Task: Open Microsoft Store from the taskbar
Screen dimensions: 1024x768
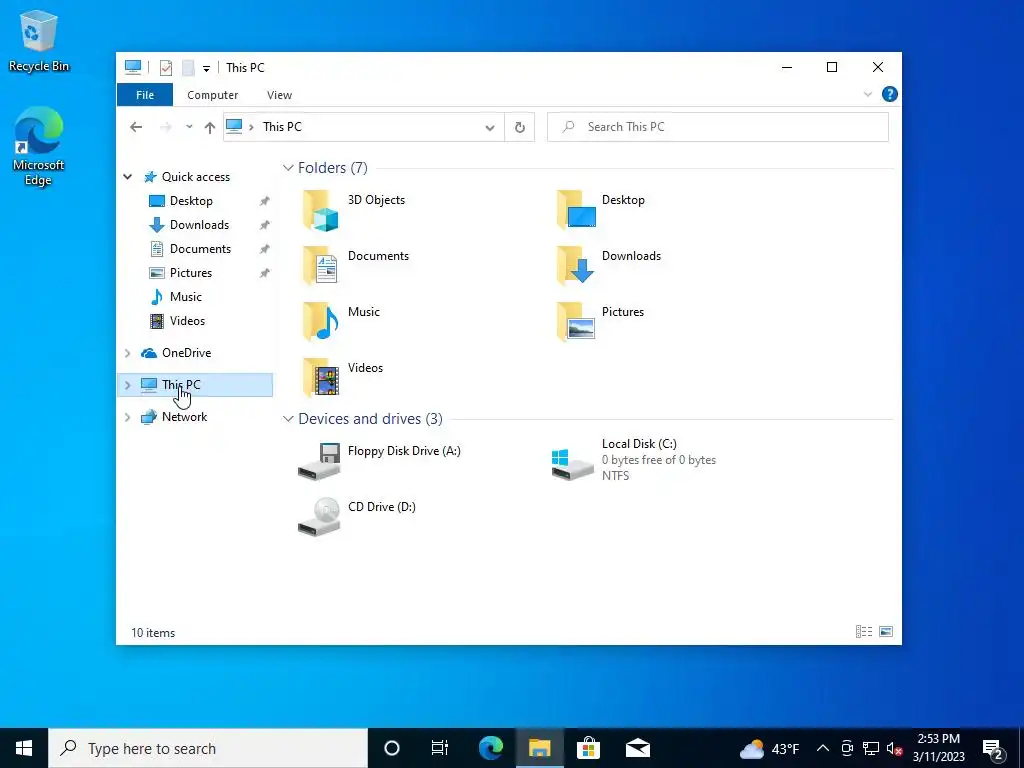Action: [588, 748]
